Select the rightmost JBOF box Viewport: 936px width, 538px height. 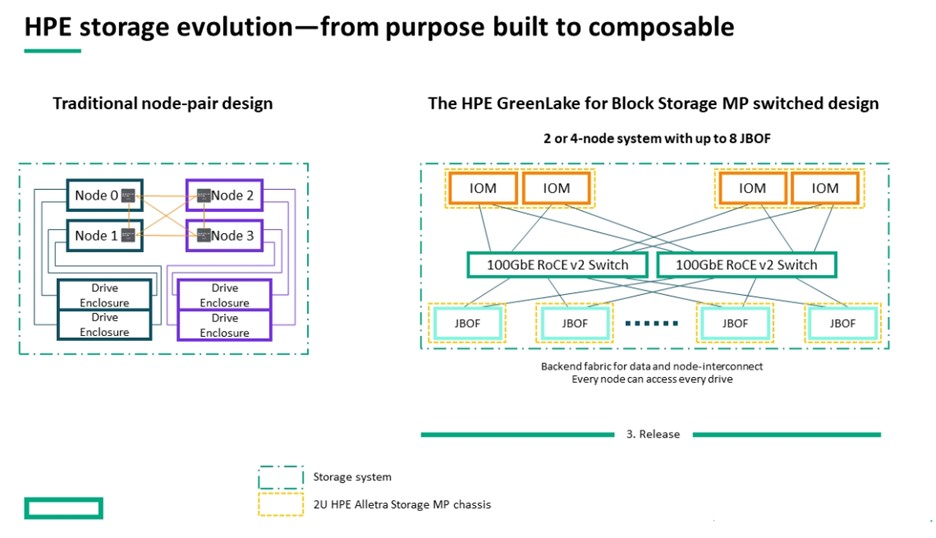point(842,323)
